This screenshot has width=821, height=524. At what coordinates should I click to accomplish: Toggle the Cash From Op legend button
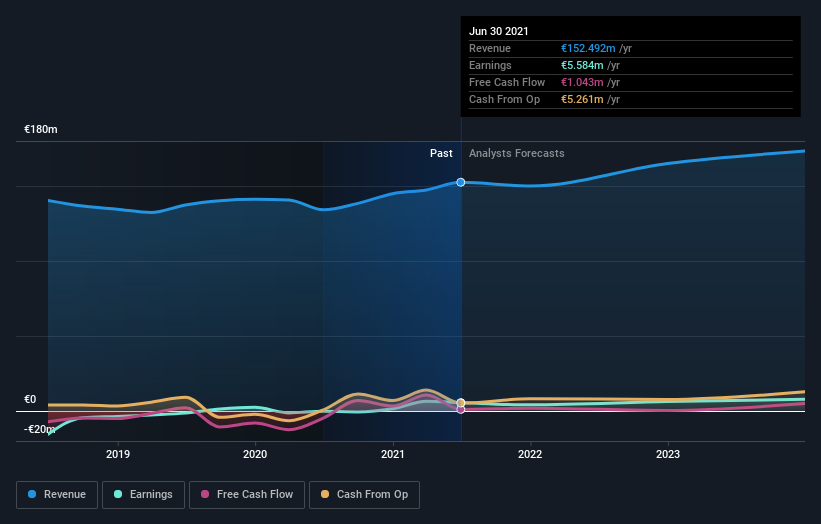pyautogui.click(x=364, y=495)
